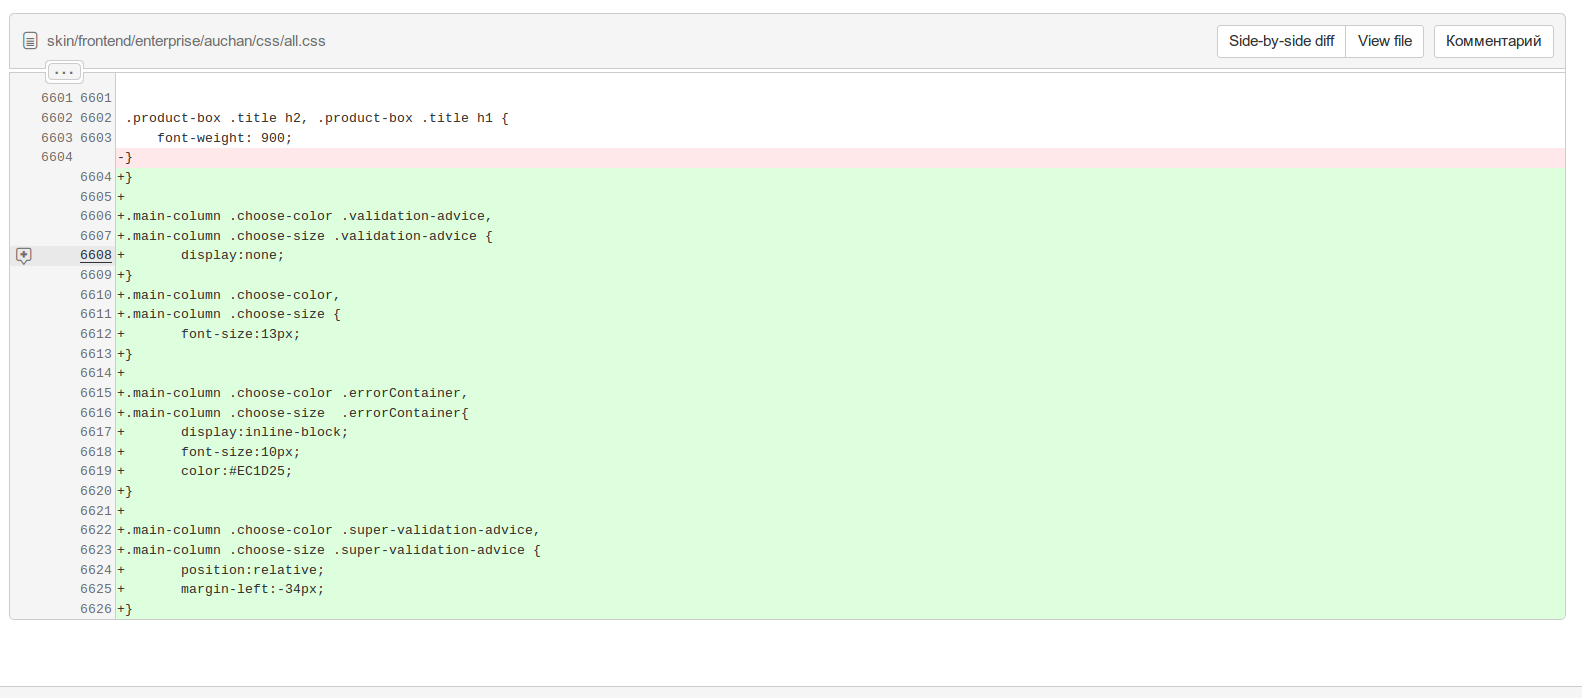The image size is (1582, 698).
Task: Click the 'color:#EC1D25;' code line
Action: click(840, 471)
